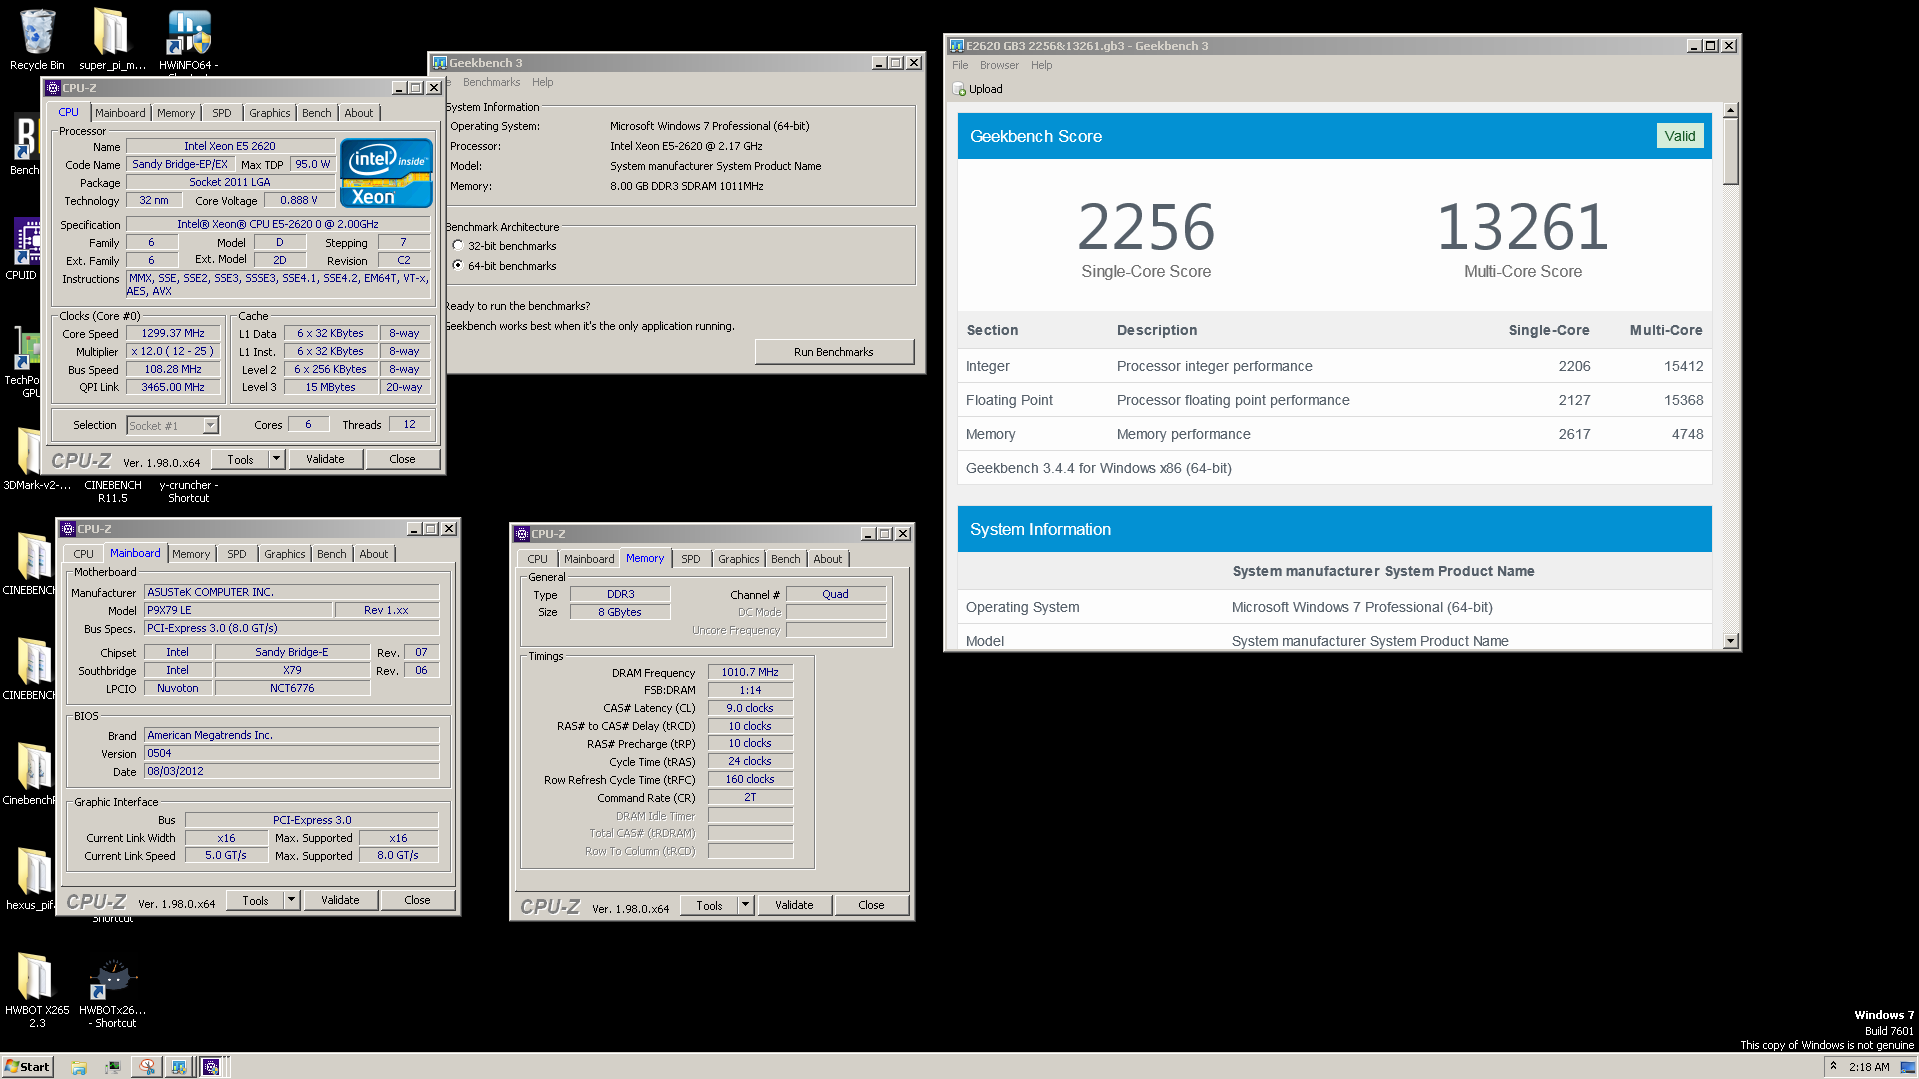Click the multi-core score 13261
1919x1079 pixels.
[1522, 228]
